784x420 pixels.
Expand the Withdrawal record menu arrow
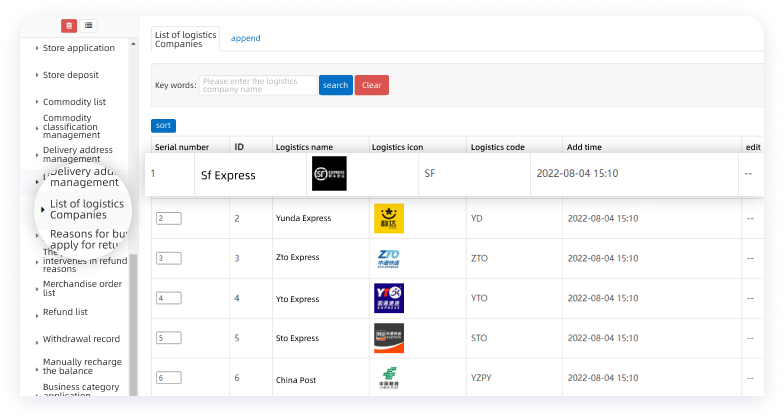point(36,342)
